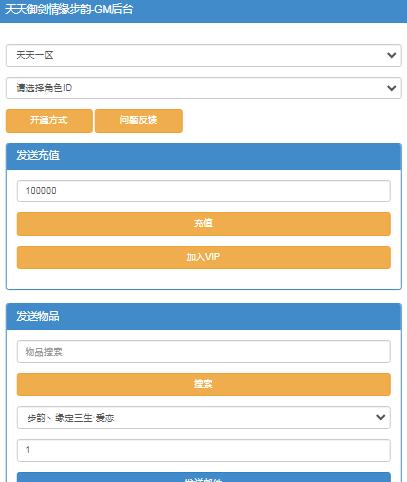Click chevron arrow of role ID selector

click(x=392, y=88)
